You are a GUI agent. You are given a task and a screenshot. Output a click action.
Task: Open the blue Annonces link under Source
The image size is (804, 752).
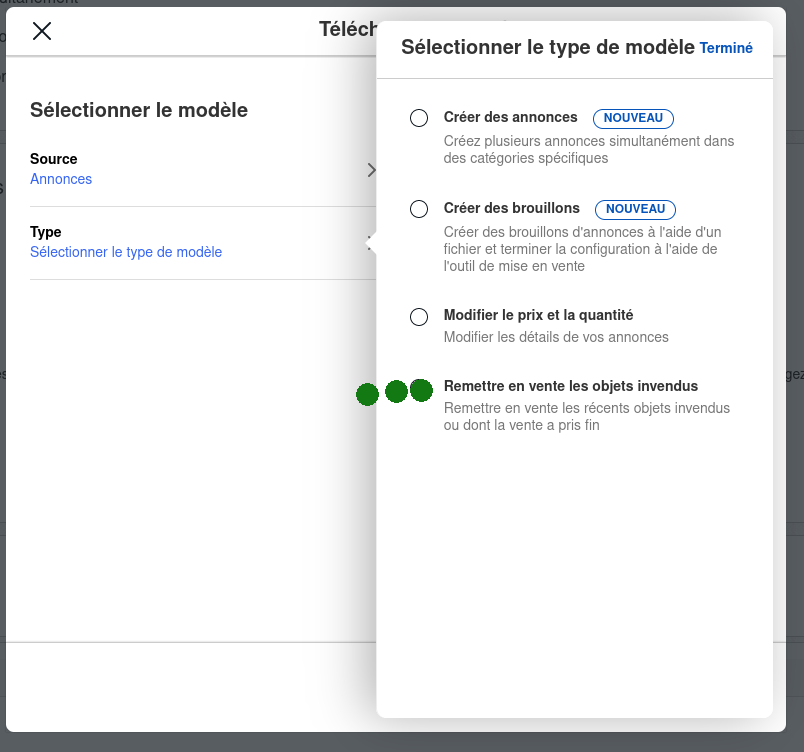[61, 179]
